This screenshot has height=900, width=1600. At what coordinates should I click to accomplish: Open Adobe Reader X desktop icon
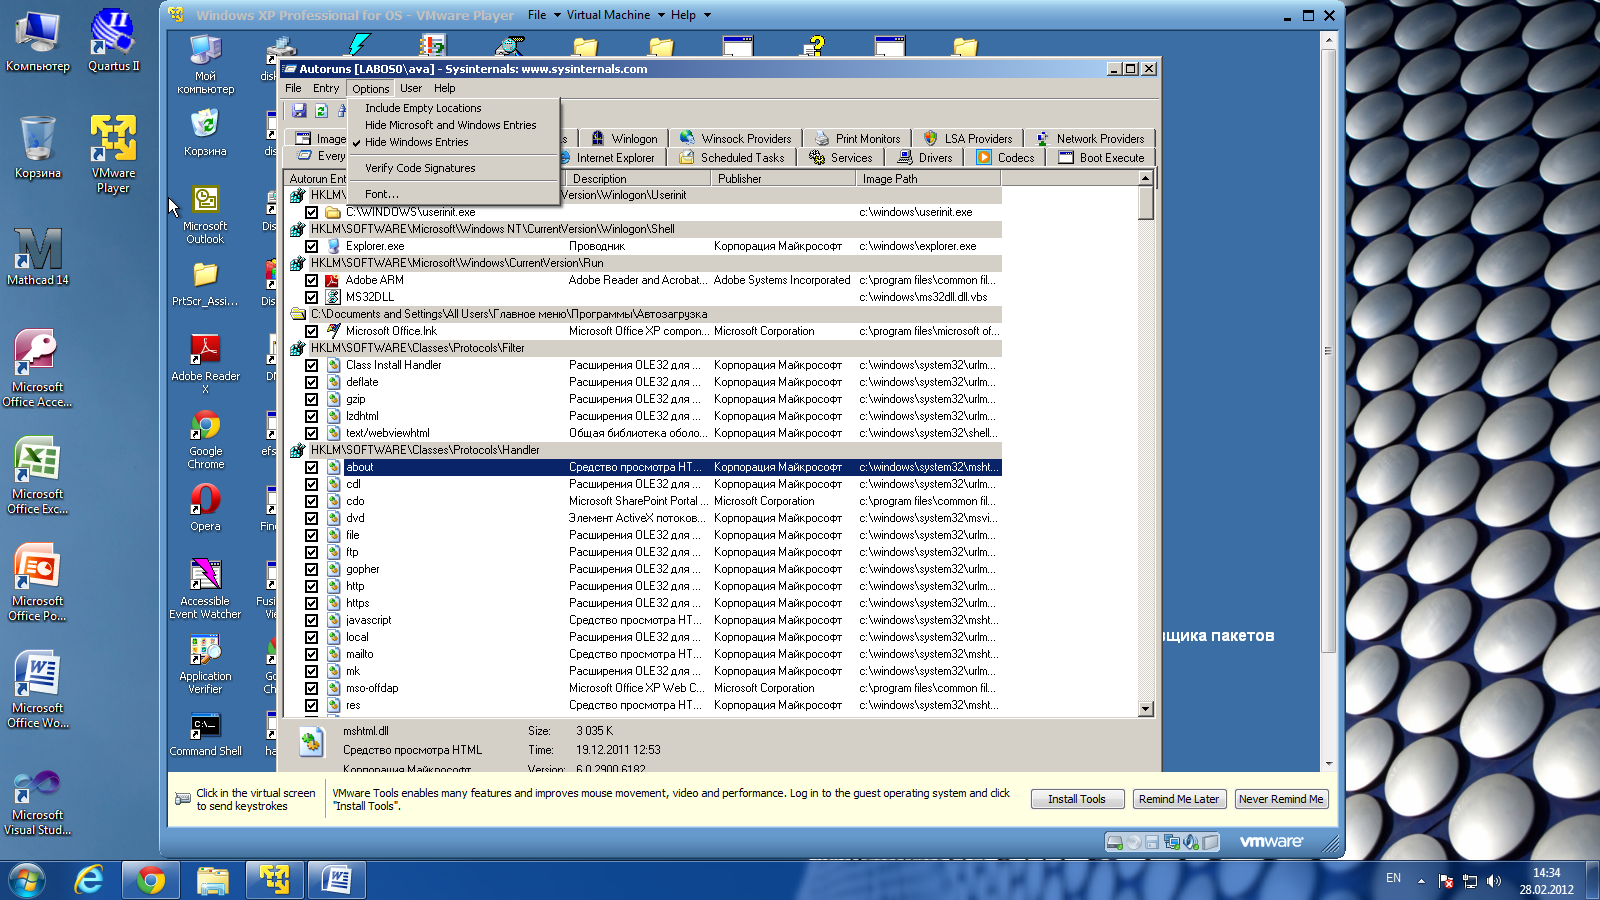click(205, 363)
